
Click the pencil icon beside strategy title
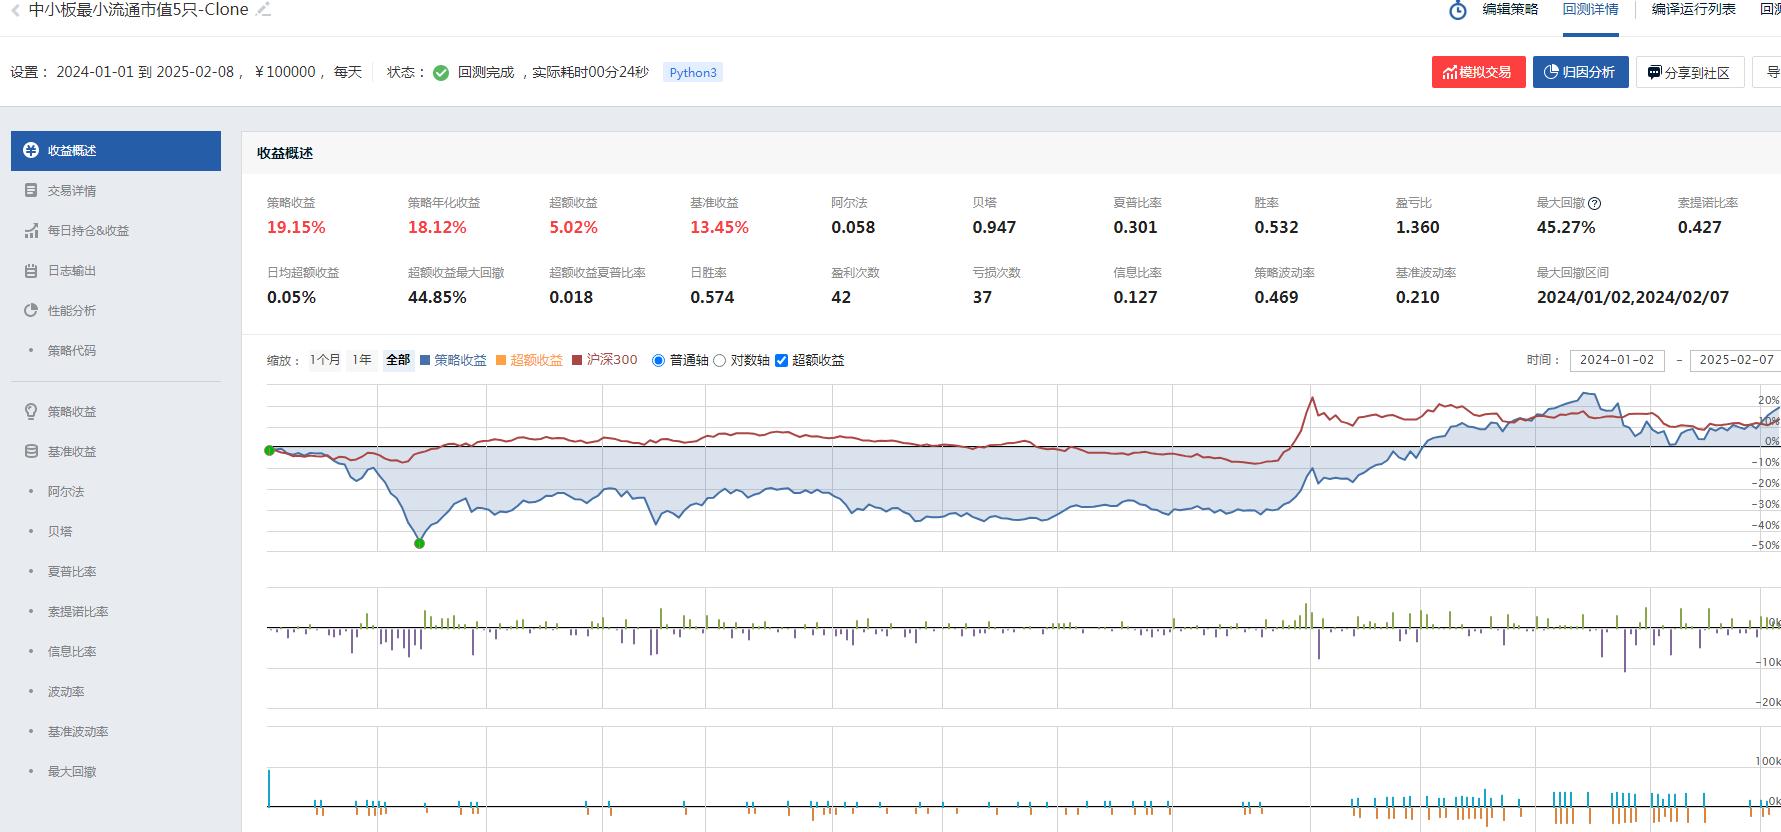(263, 10)
